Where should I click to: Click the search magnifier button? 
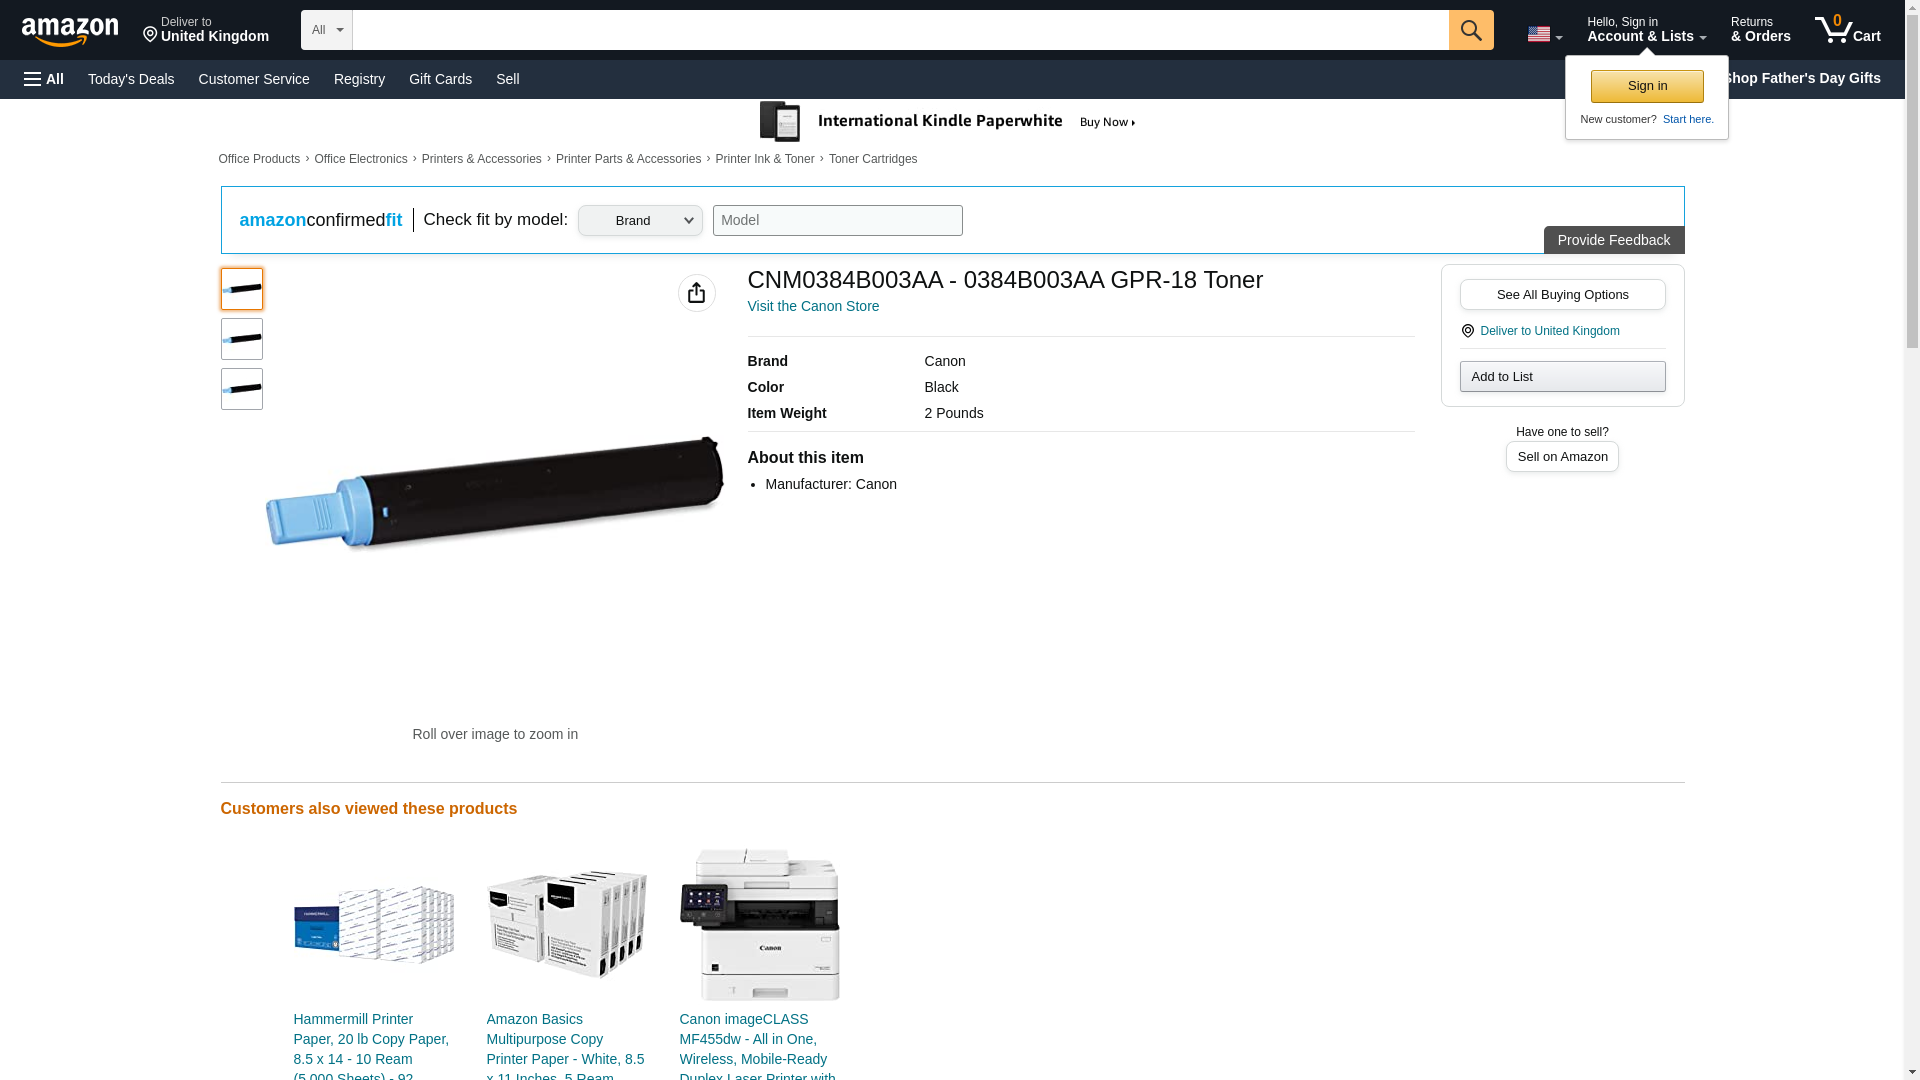click(x=1470, y=30)
